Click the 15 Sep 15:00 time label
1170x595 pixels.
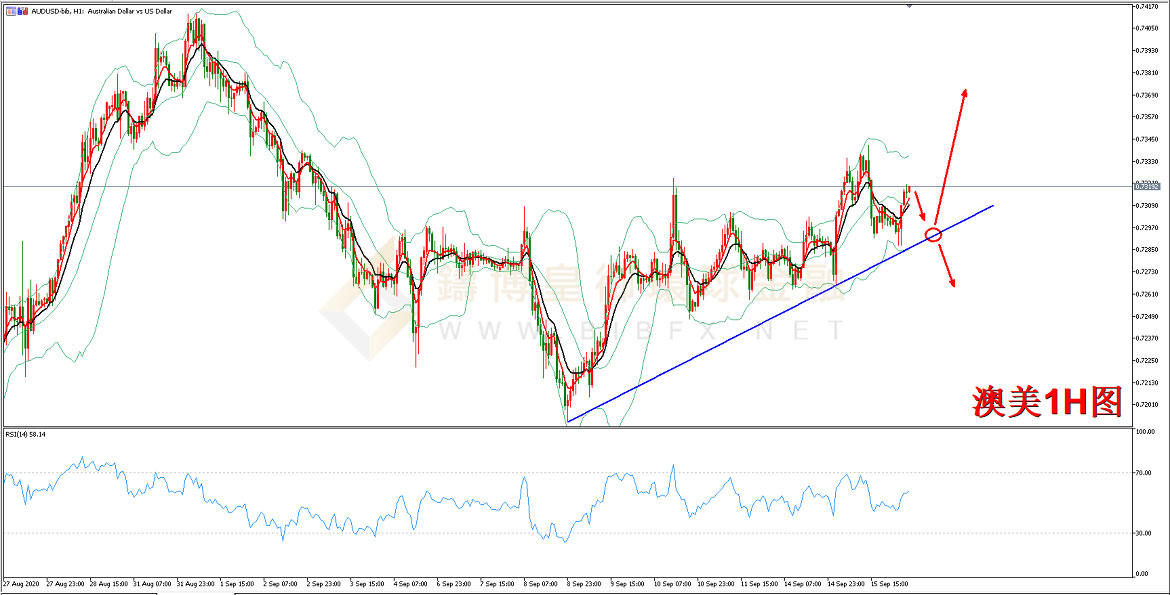click(x=887, y=582)
